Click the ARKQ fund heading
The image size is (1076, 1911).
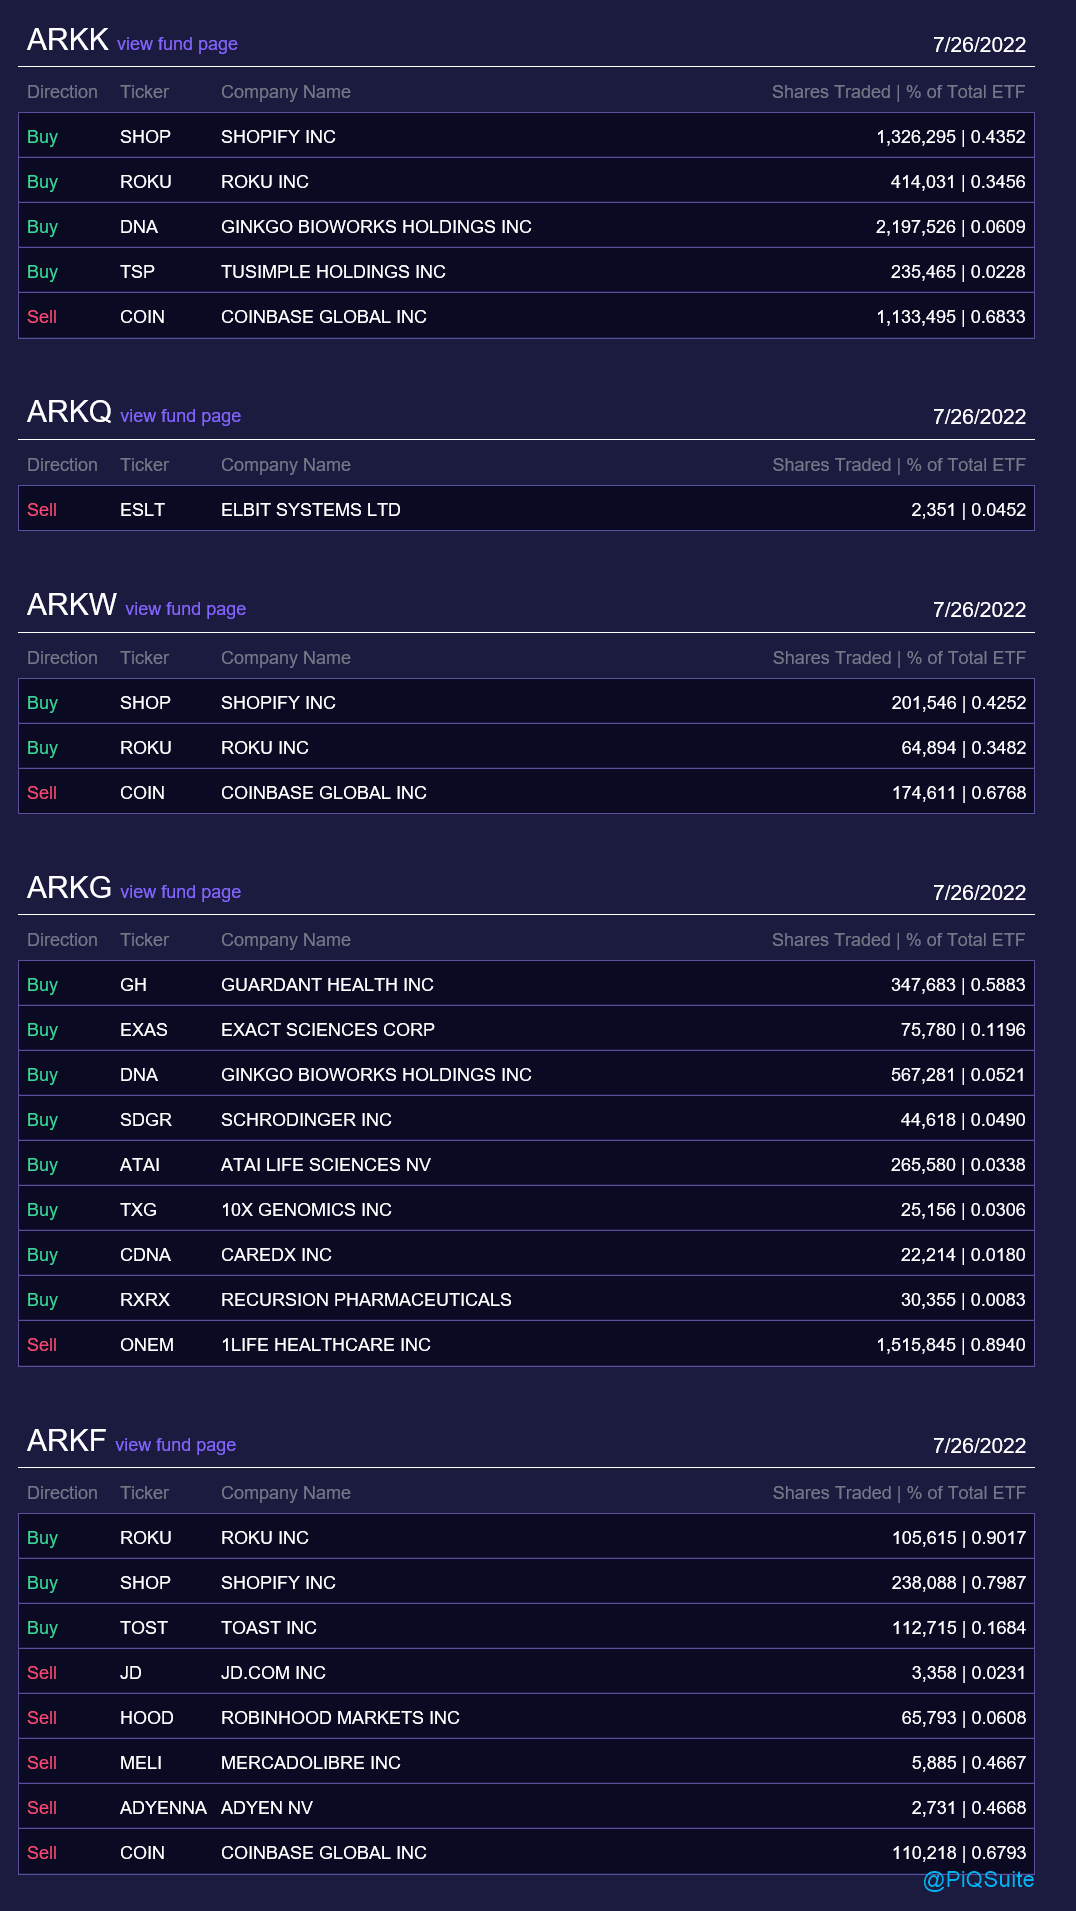69,412
